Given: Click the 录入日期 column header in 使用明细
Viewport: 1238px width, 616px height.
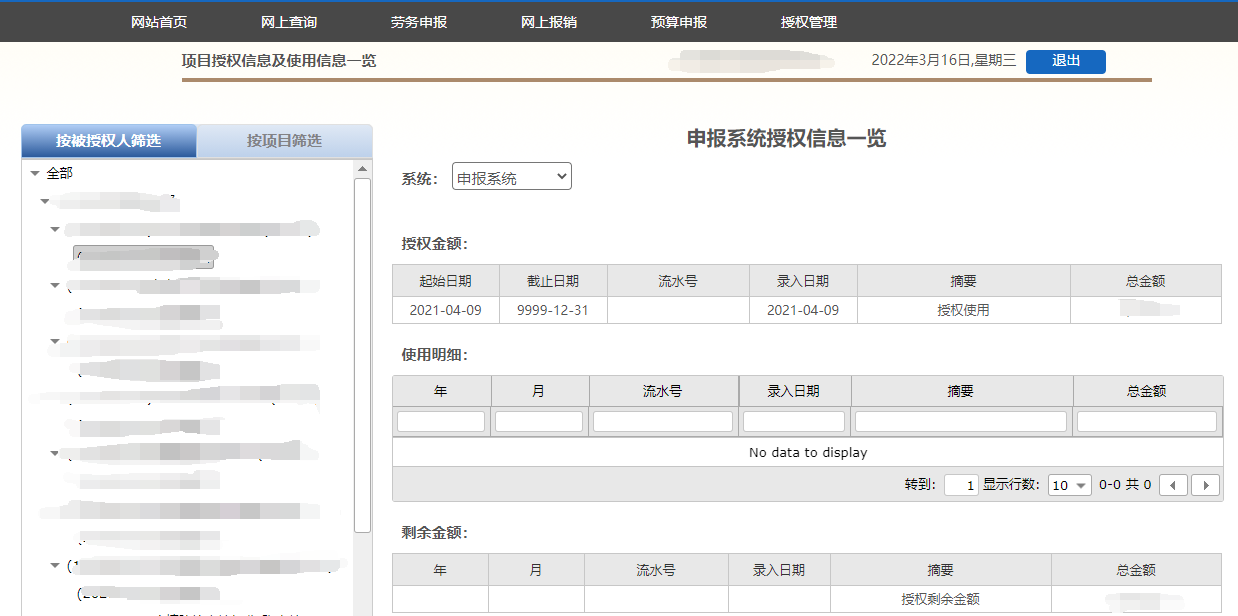Looking at the screenshot, I should pyautogui.click(x=794, y=391).
